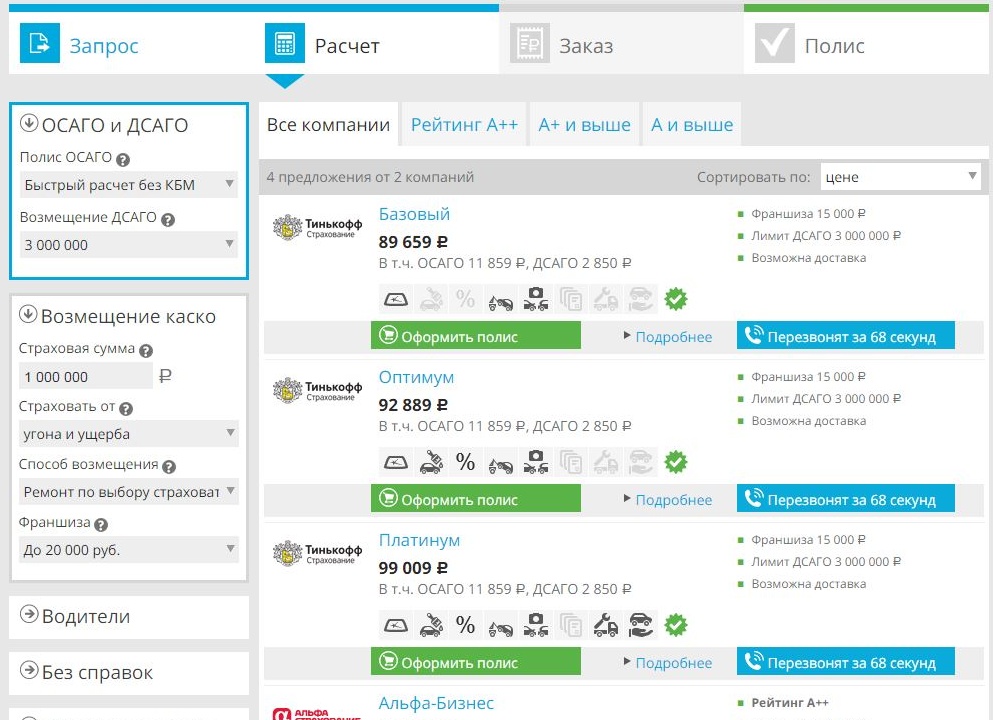993x720 pixels.
Task: Open the Полис ОСАГО dropdown
Action: [x=129, y=185]
